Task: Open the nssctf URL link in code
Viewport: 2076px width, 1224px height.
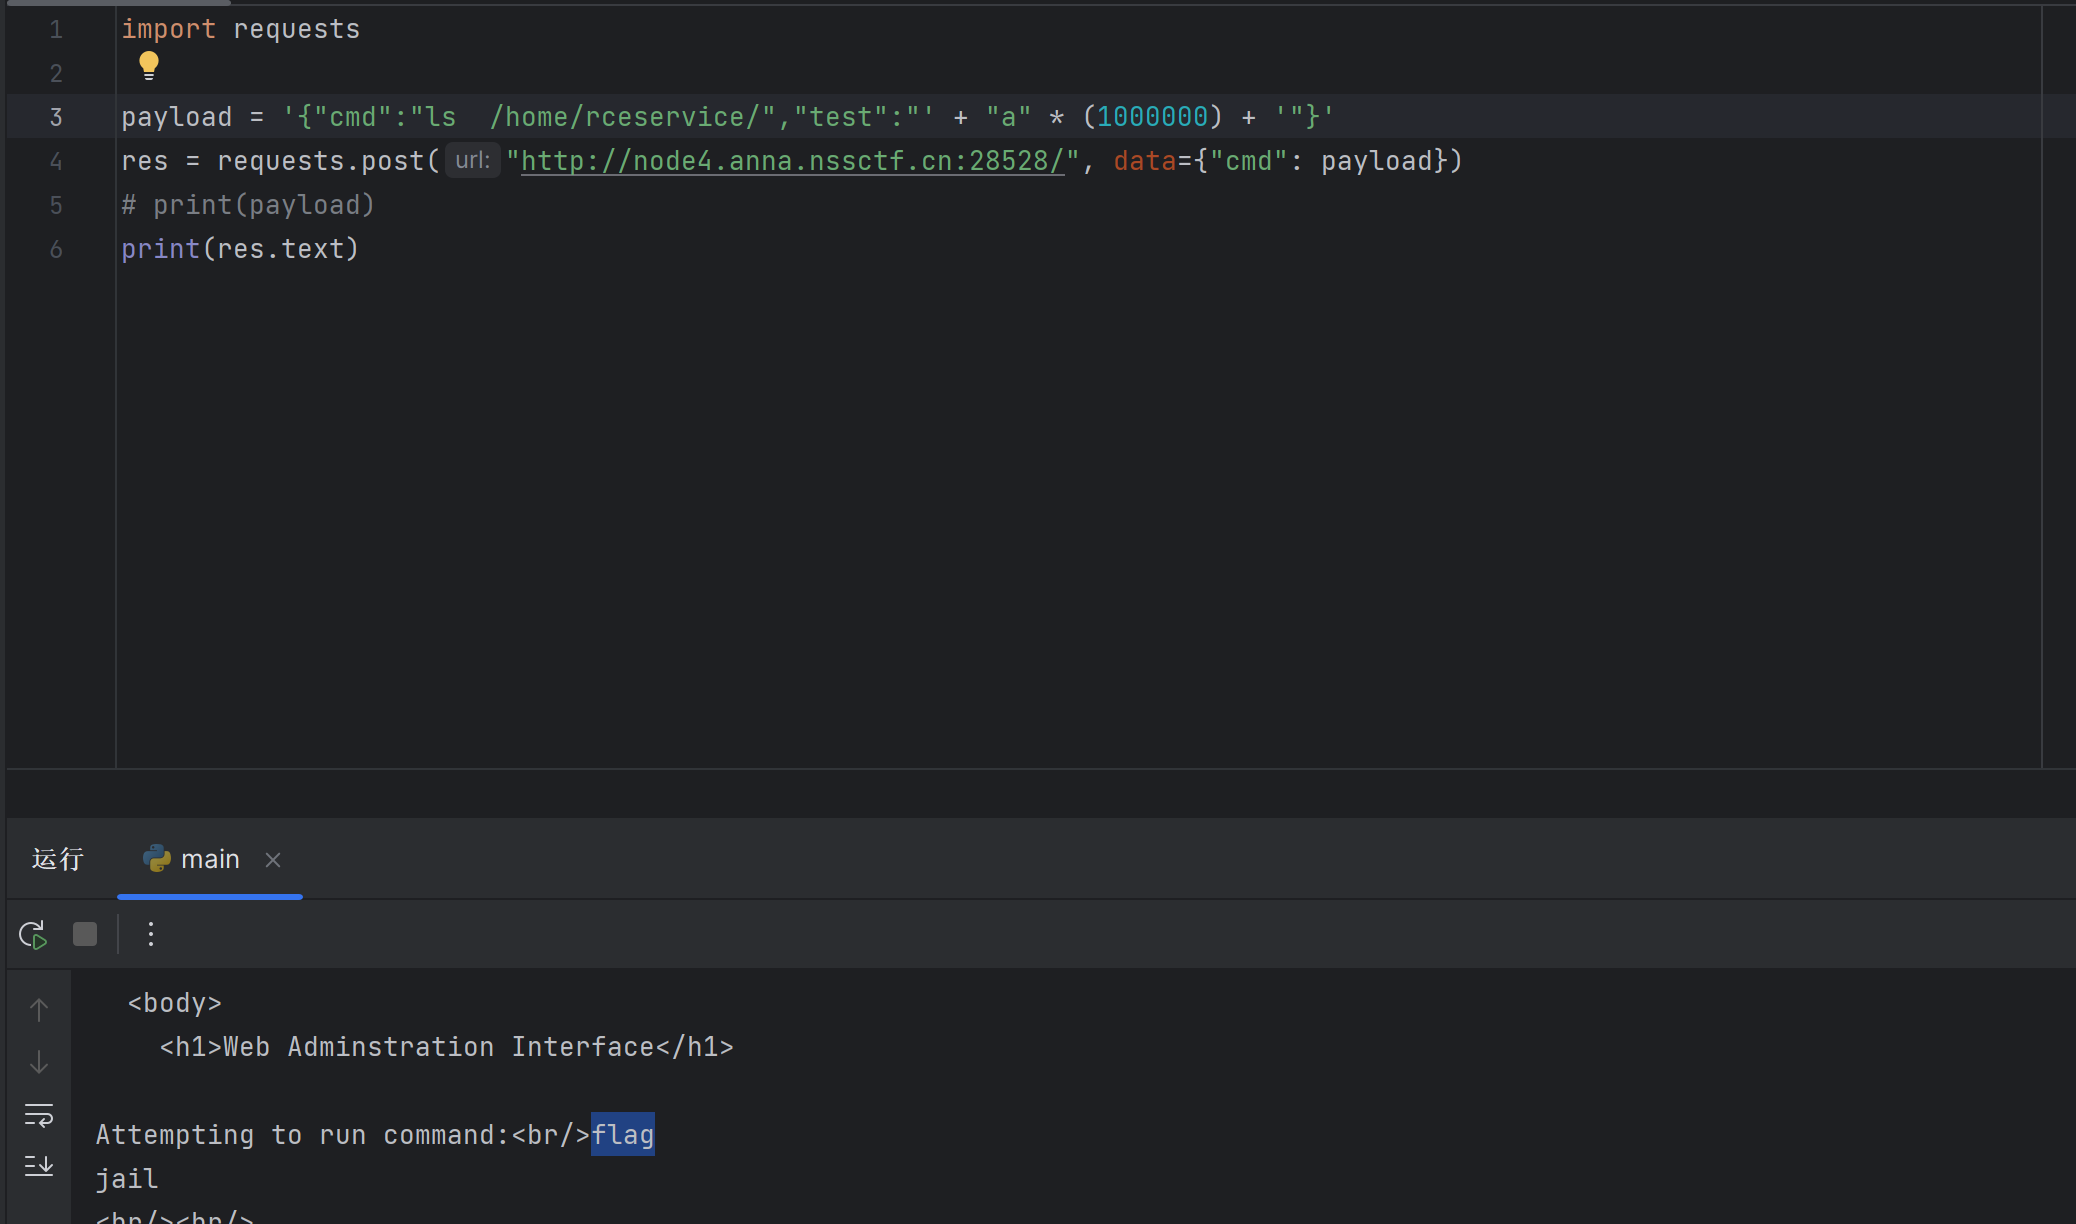Action: (792, 161)
